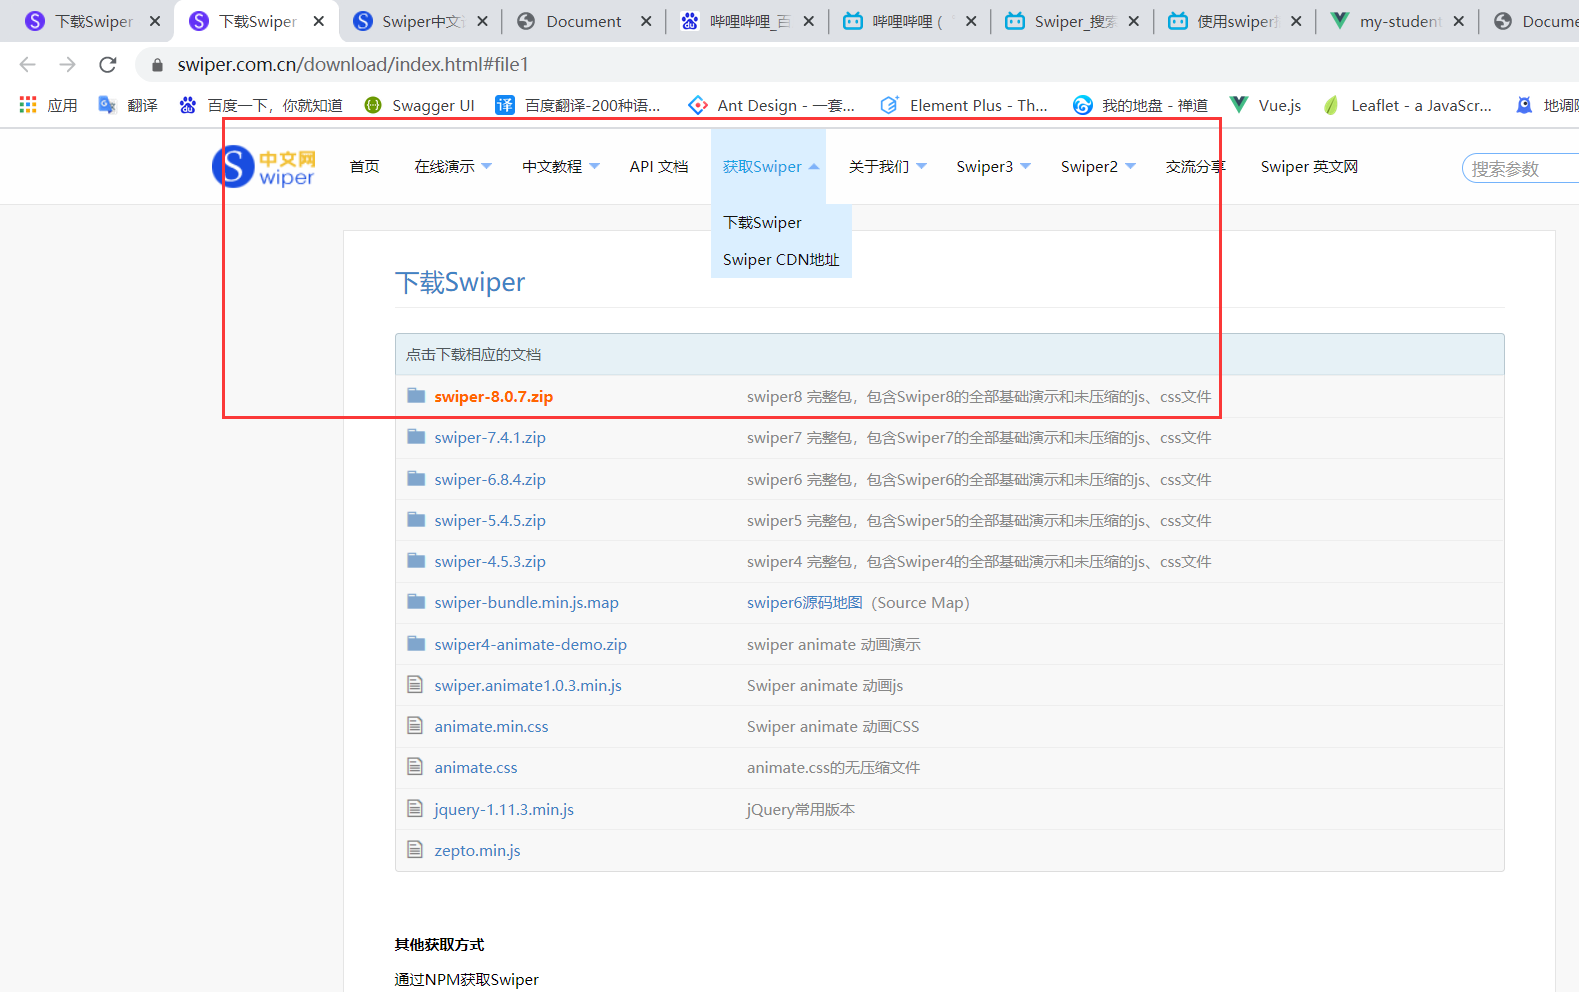Open the 翻译 bookmark
1579x992 pixels.
tap(128, 105)
